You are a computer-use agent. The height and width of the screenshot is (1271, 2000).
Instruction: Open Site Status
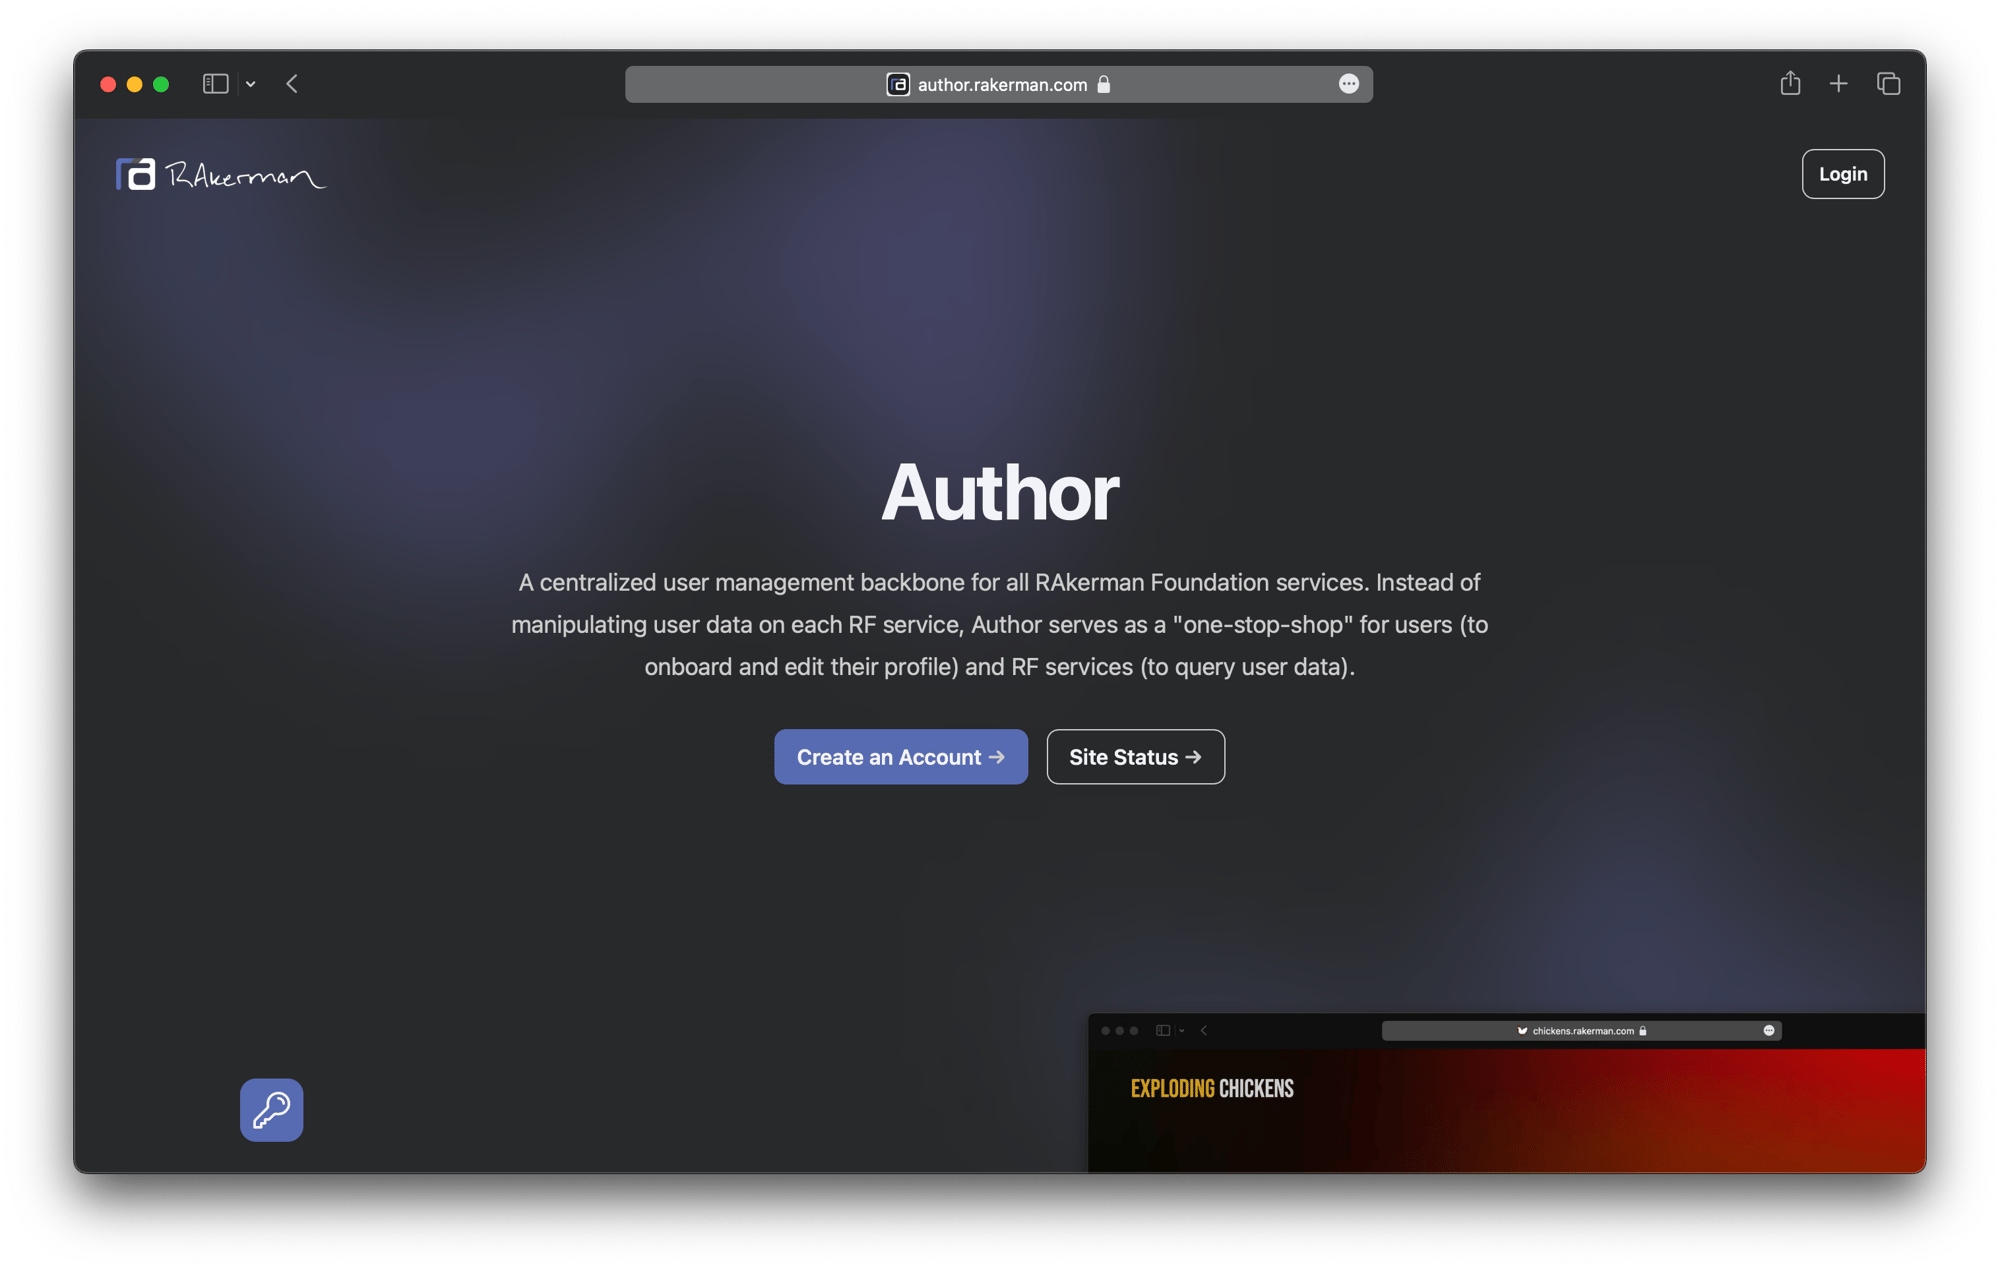tap(1135, 757)
